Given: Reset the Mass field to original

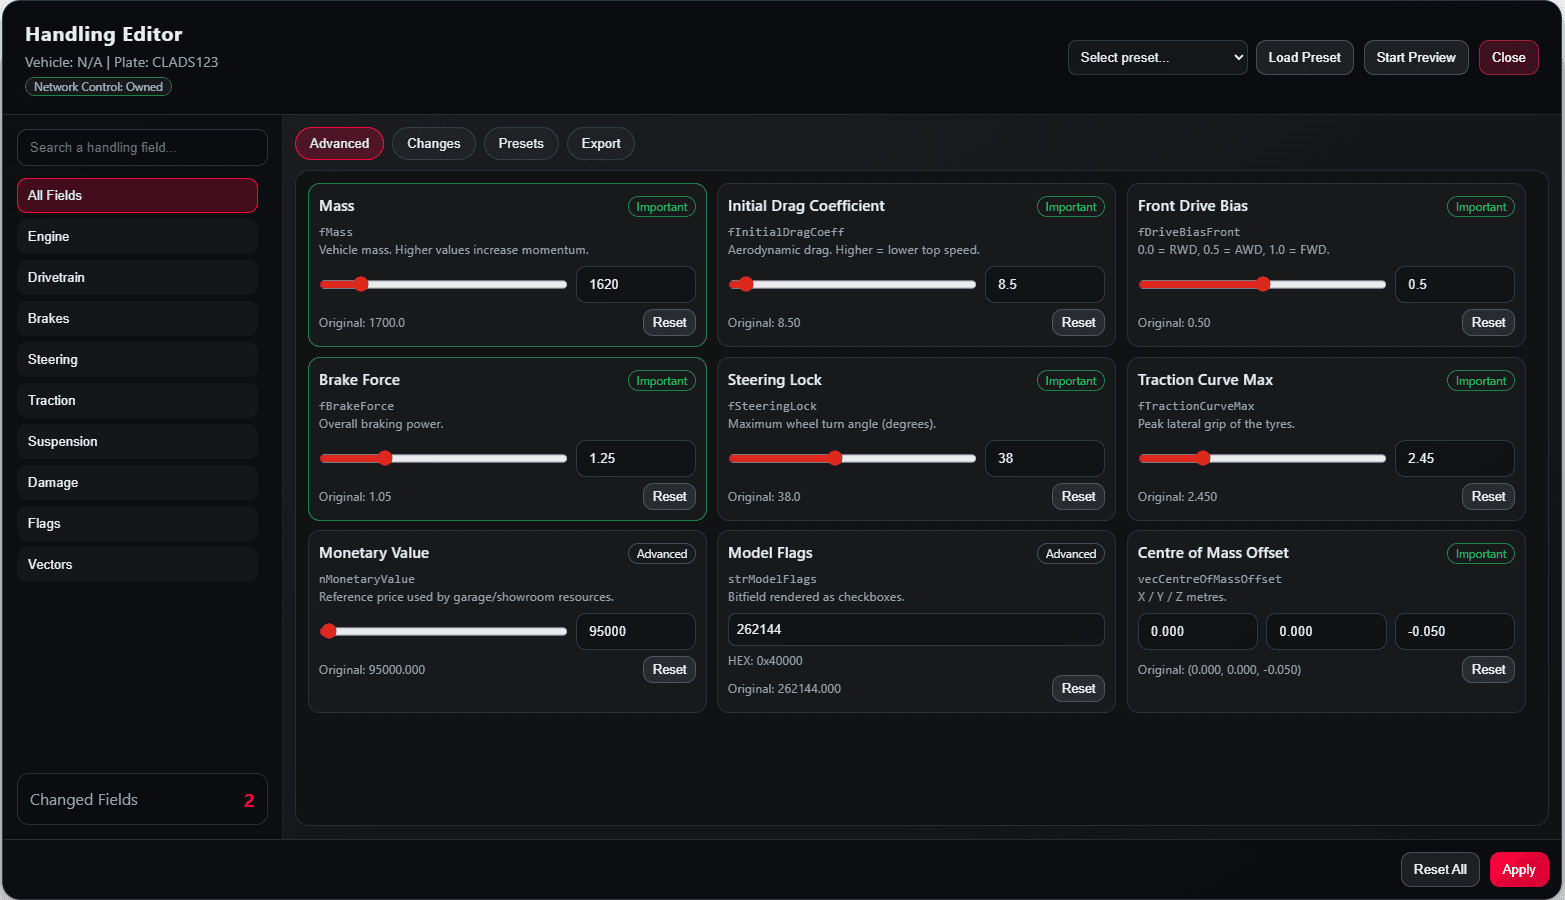Looking at the screenshot, I should (669, 323).
